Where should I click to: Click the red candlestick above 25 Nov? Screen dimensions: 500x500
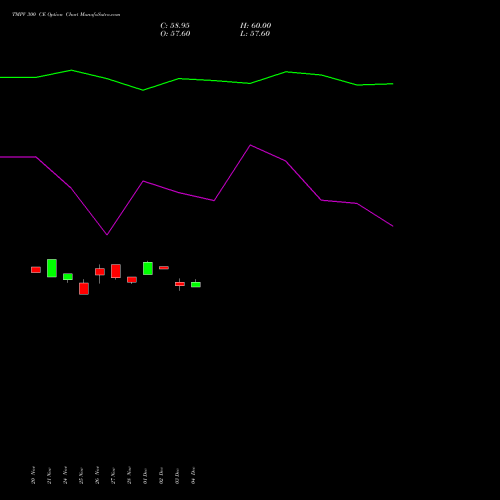point(84,288)
